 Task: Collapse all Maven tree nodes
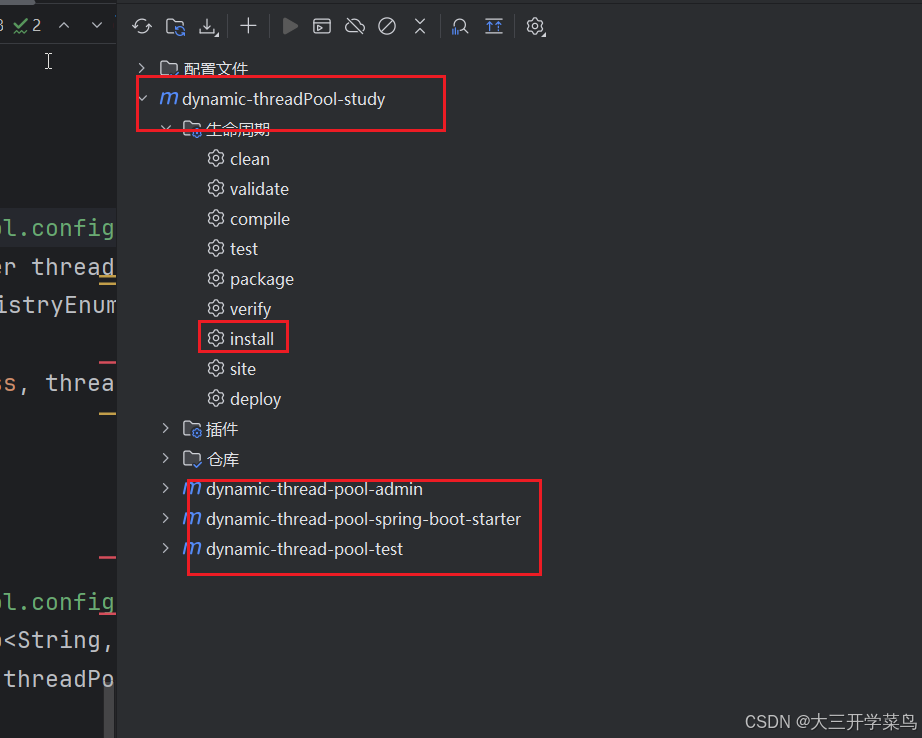(420, 26)
